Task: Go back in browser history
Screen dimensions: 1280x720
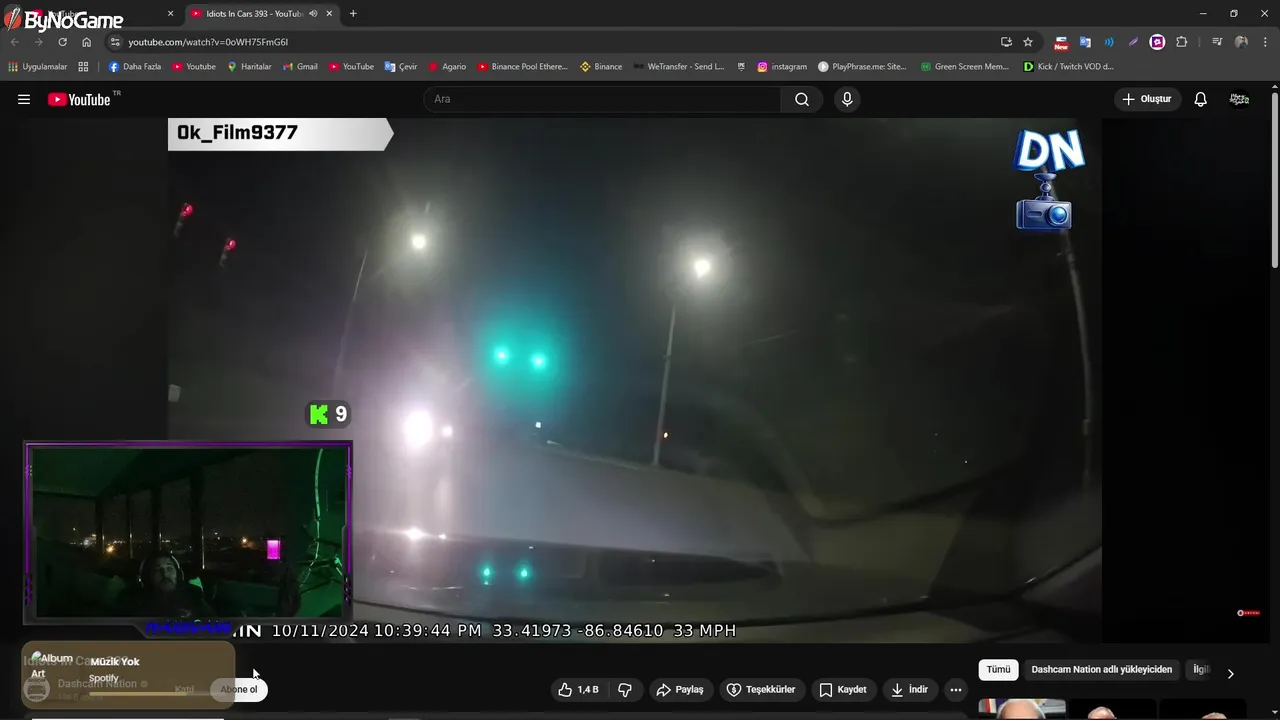Action: [15, 42]
